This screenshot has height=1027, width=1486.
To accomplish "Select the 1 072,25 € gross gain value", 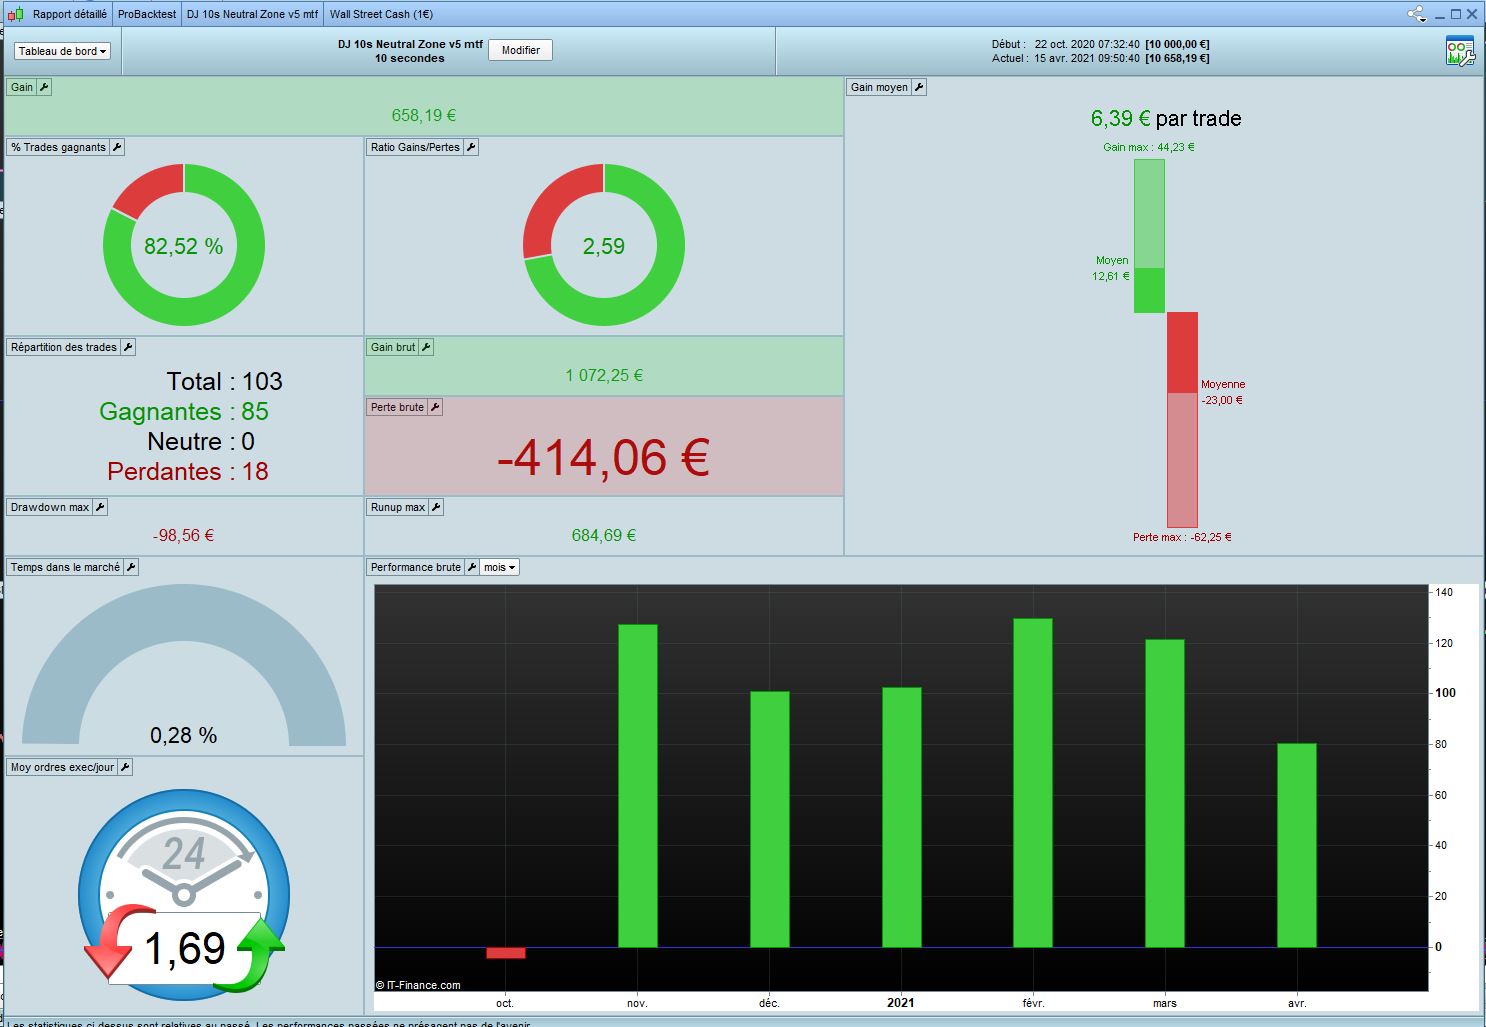I will (604, 376).
